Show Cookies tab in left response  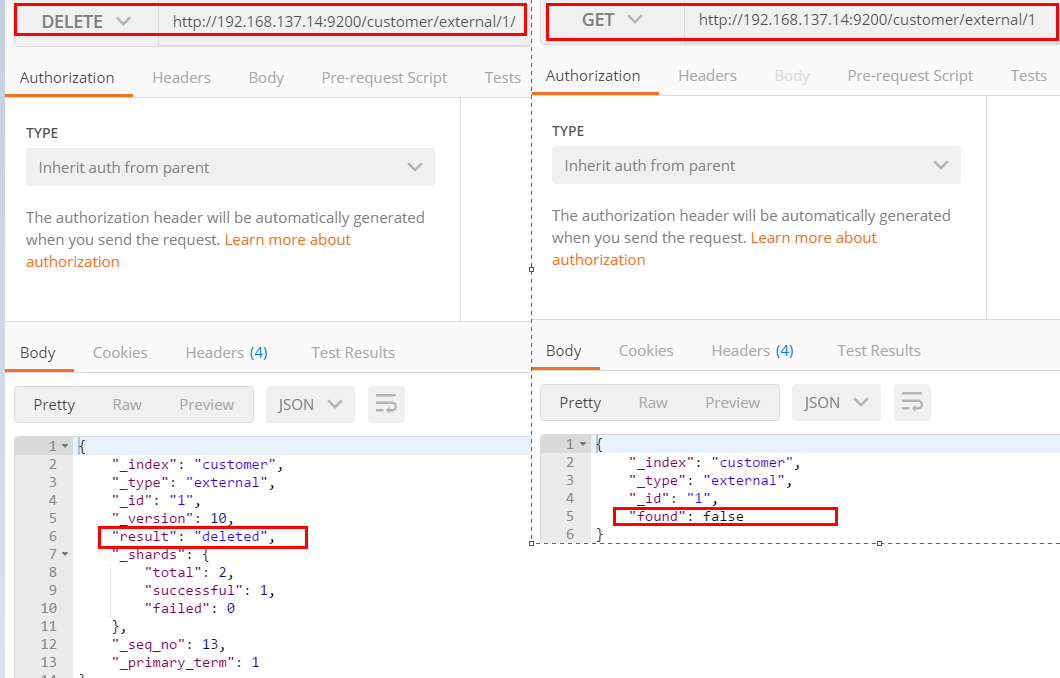(120, 352)
